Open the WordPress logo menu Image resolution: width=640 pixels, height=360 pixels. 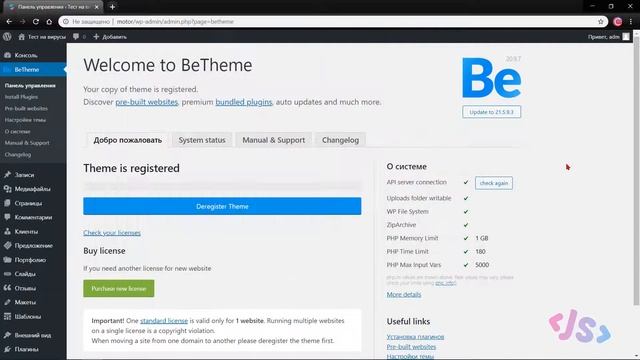pyautogui.click(x=7, y=37)
